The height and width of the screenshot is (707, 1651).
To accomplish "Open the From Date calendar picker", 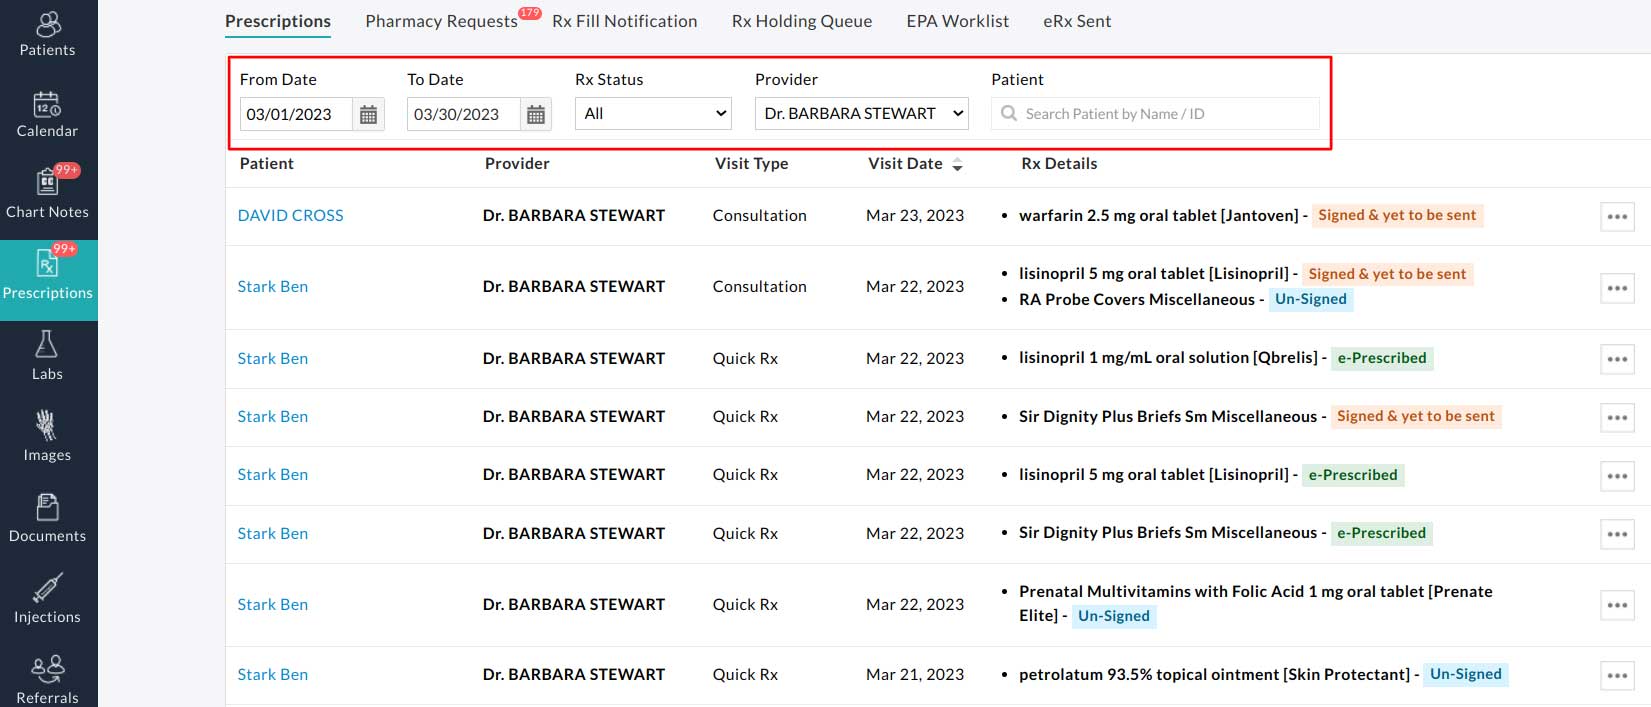I will 368,115.
